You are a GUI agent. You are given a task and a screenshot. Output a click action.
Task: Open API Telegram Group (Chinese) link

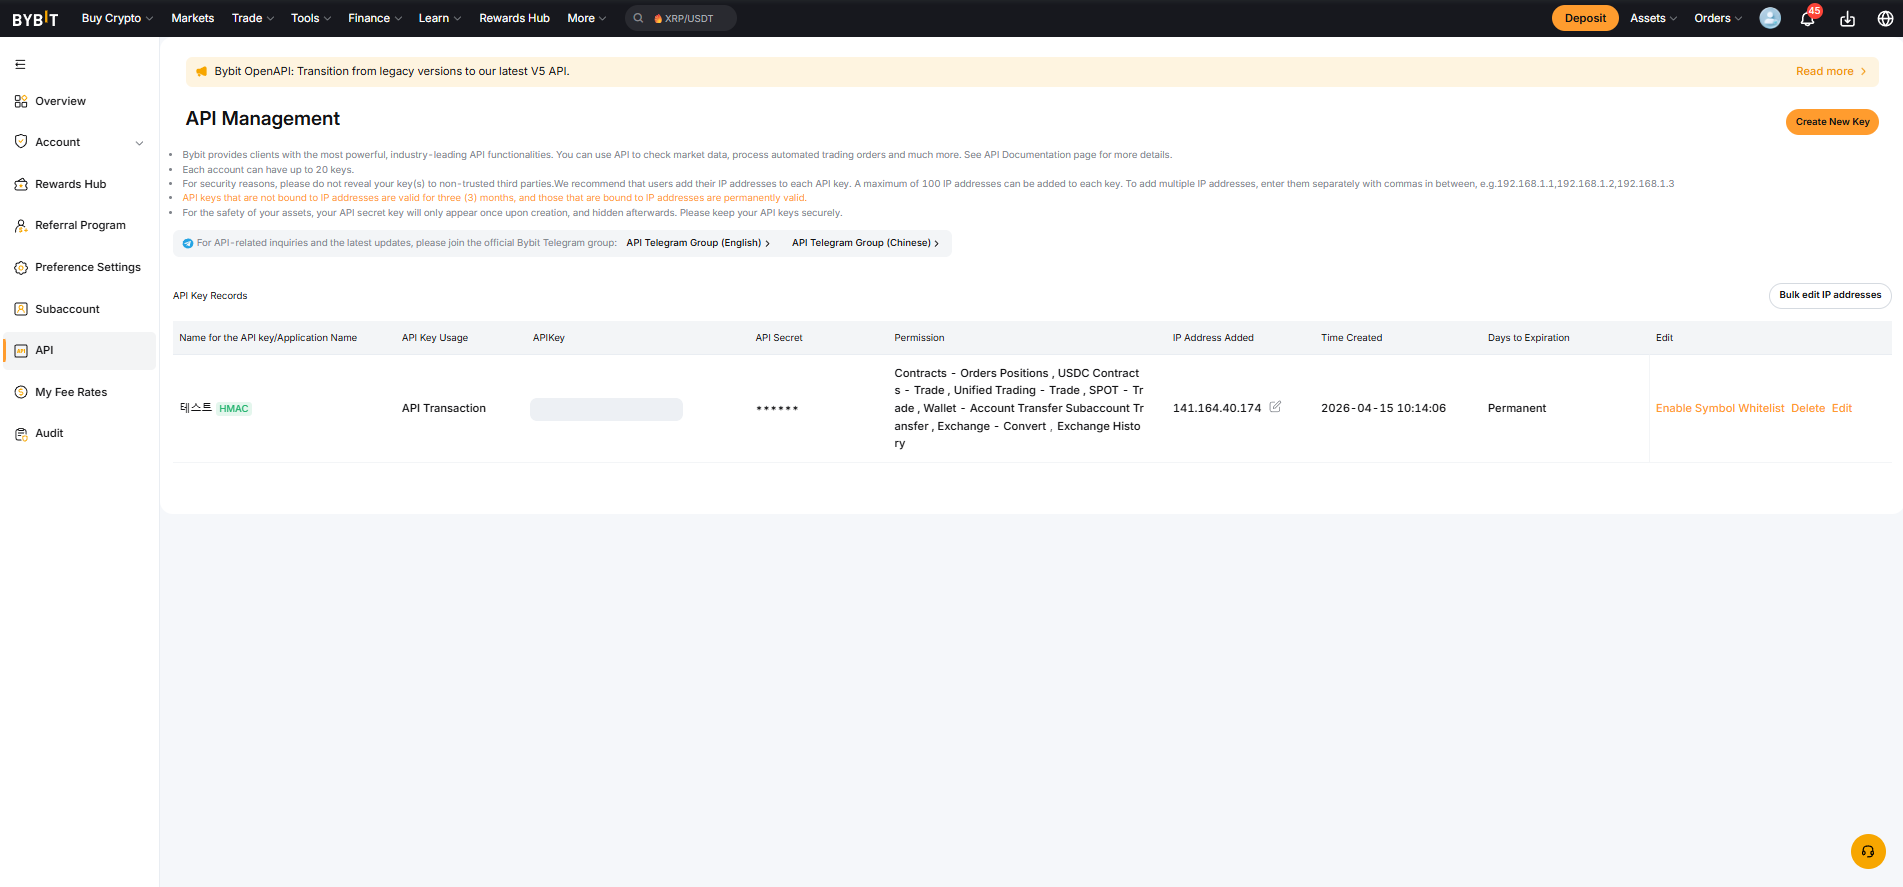pos(865,243)
